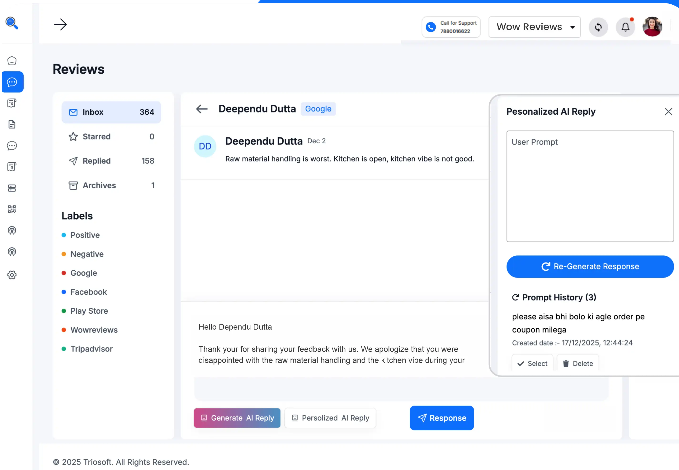Click the back arrow beside Deependu Dutta
This screenshot has width=679, height=470.
pos(202,109)
